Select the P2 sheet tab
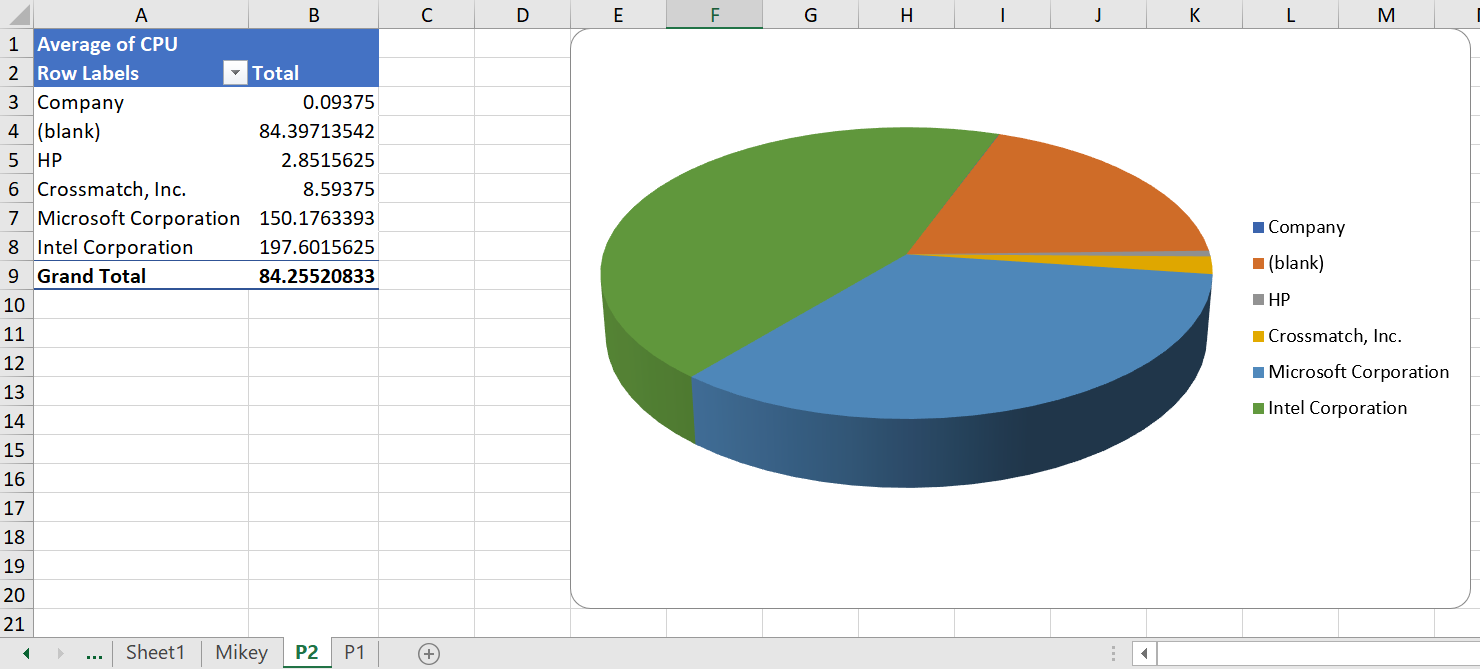 (x=306, y=652)
